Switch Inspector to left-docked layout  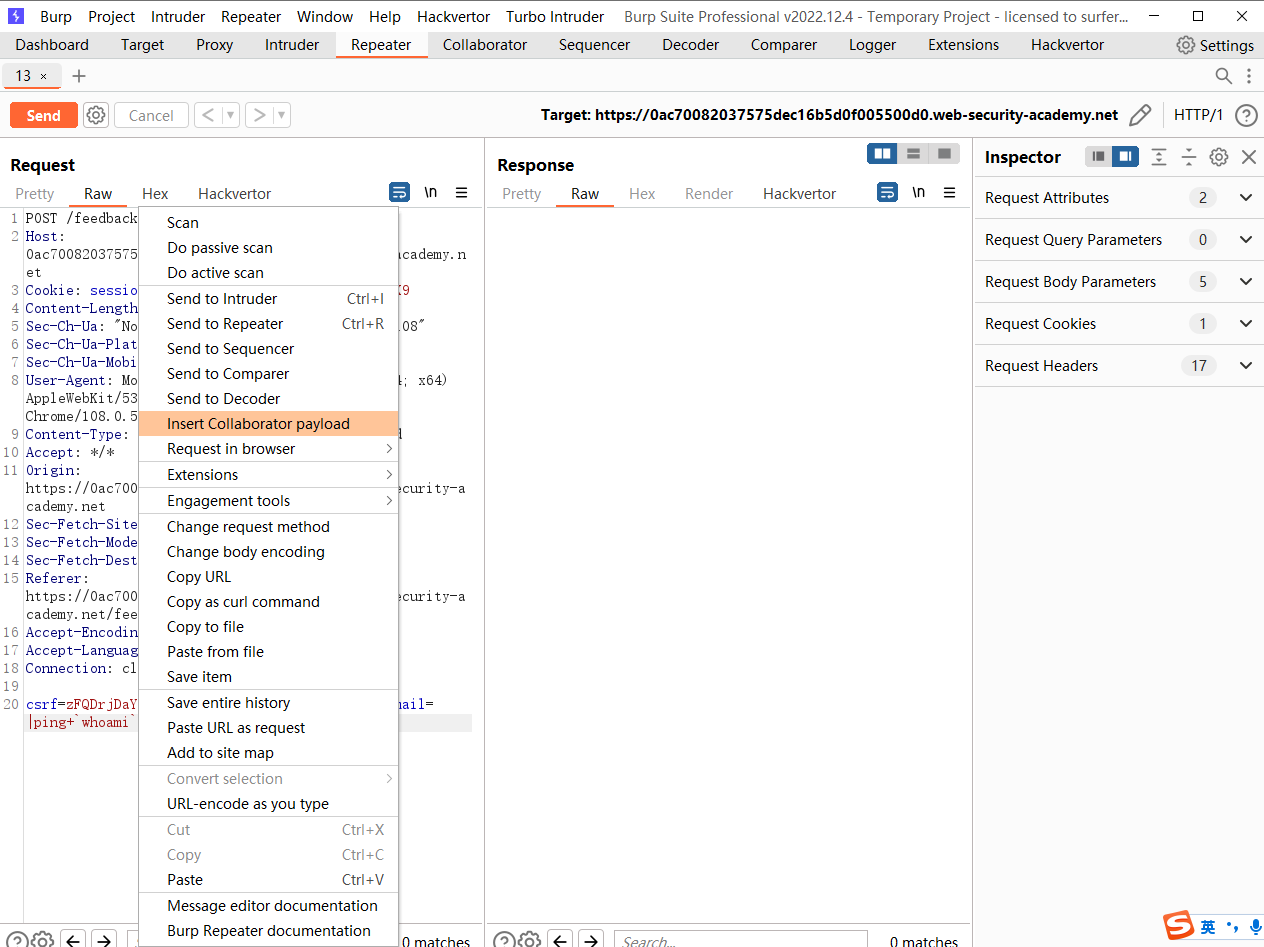point(1099,157)
